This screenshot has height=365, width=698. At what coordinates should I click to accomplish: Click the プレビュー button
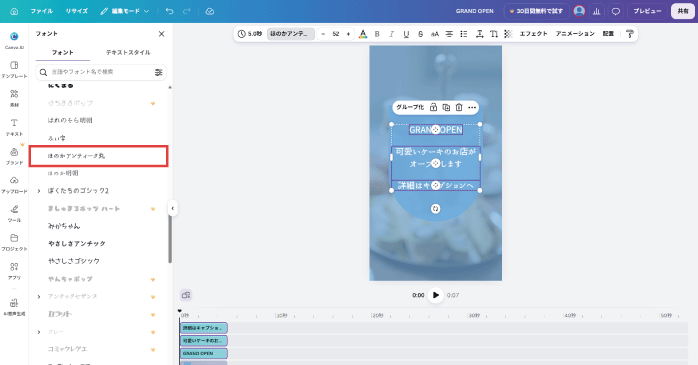(648, 11)
